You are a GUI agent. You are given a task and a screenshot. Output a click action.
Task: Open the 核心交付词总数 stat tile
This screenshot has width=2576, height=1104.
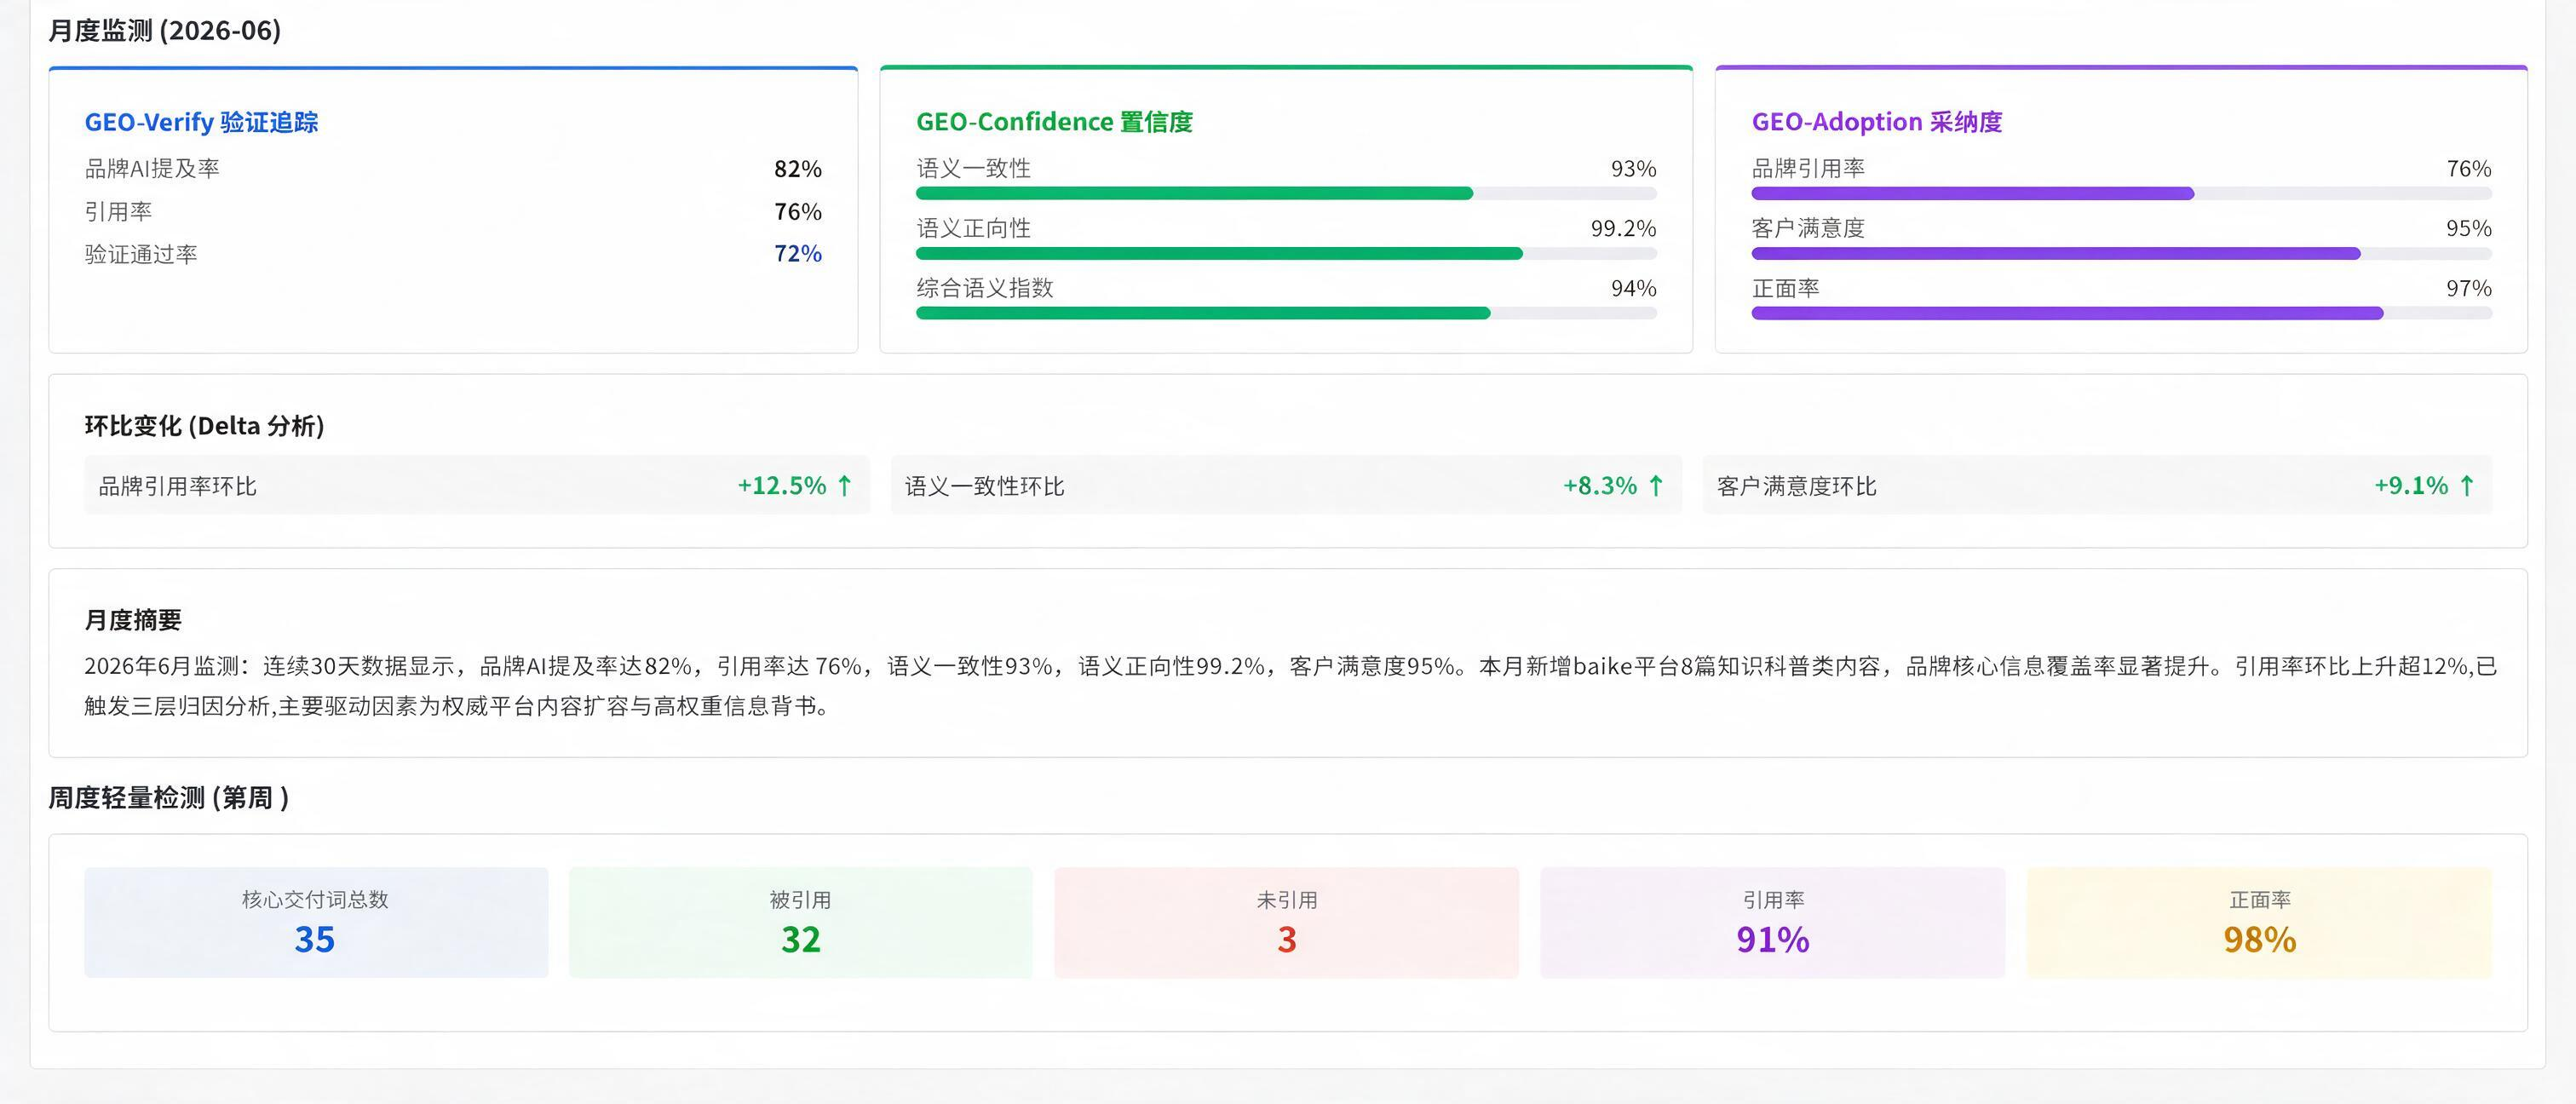pyautogui.click(x=316, y=922)
